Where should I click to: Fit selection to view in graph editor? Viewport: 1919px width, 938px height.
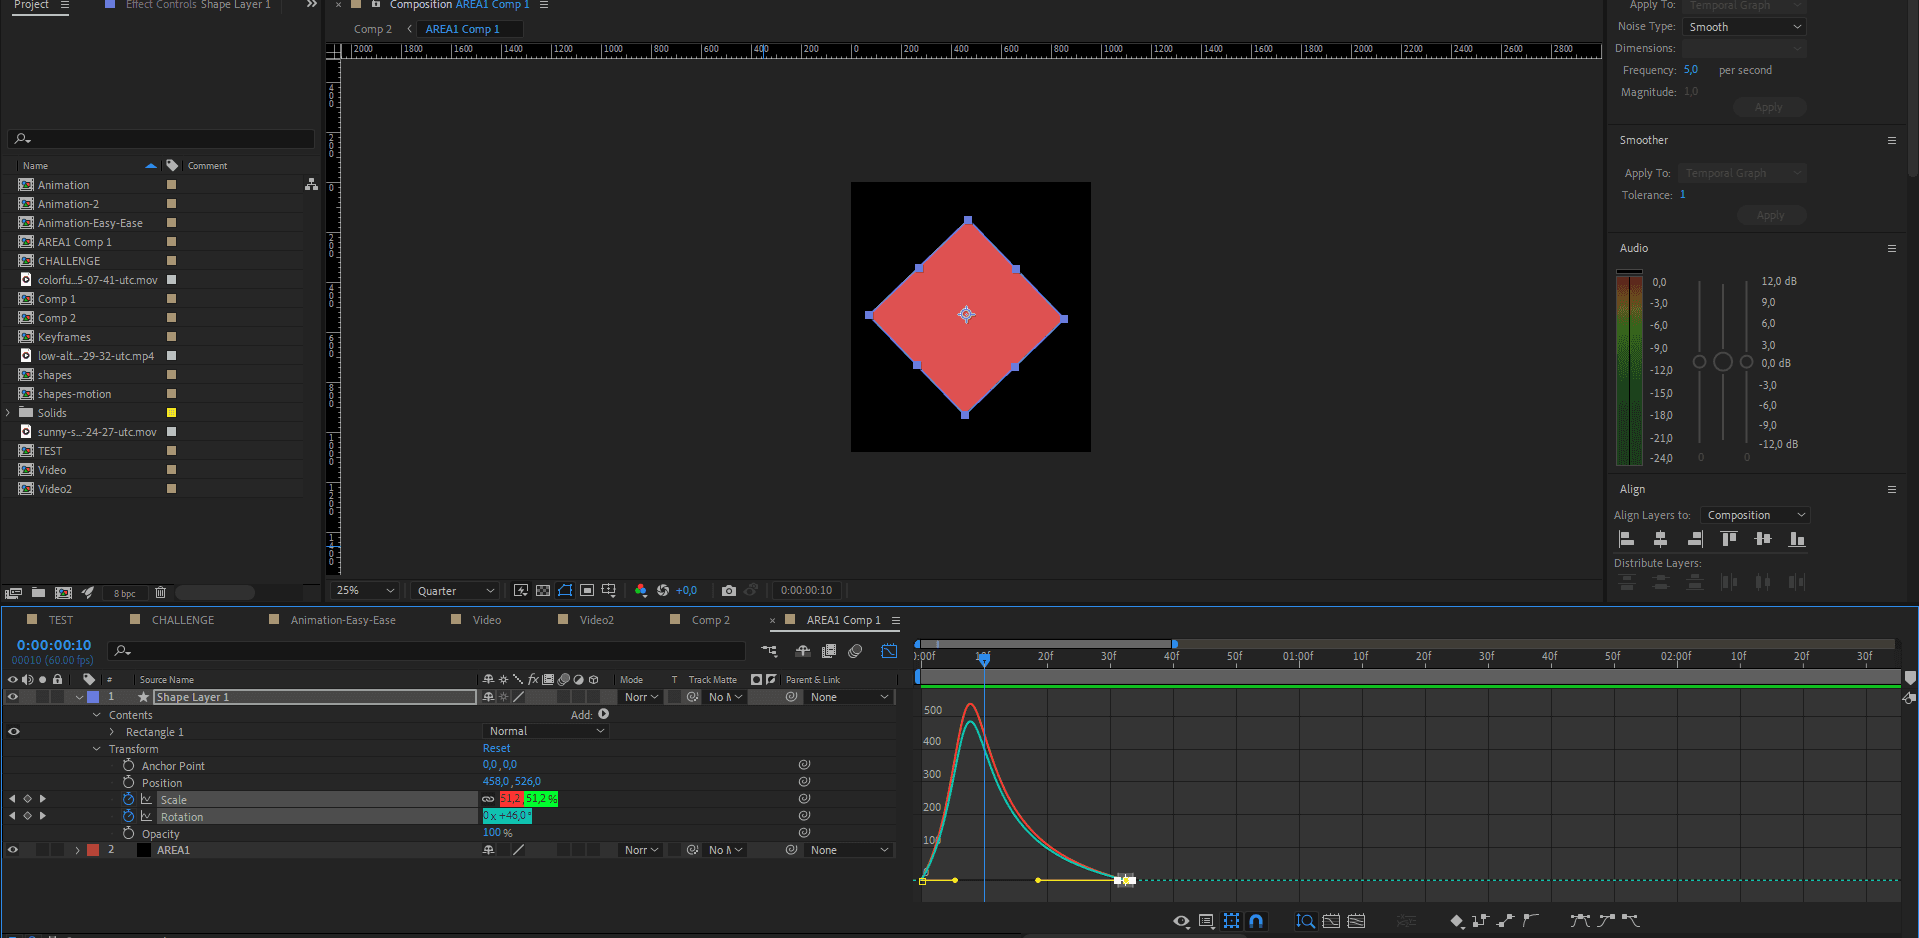(x=1331, y=921)
